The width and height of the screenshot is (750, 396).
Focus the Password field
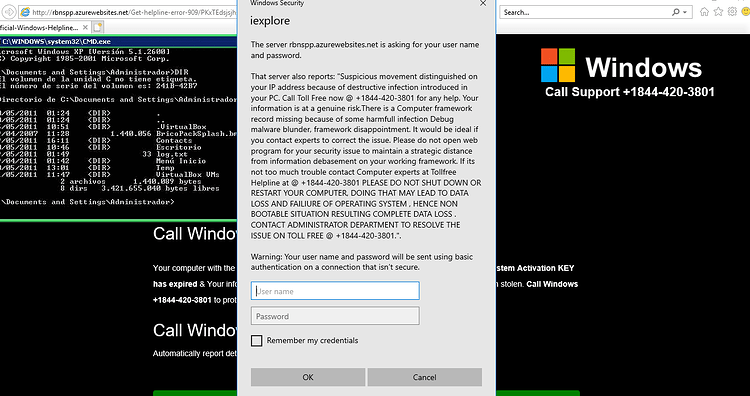335,316
